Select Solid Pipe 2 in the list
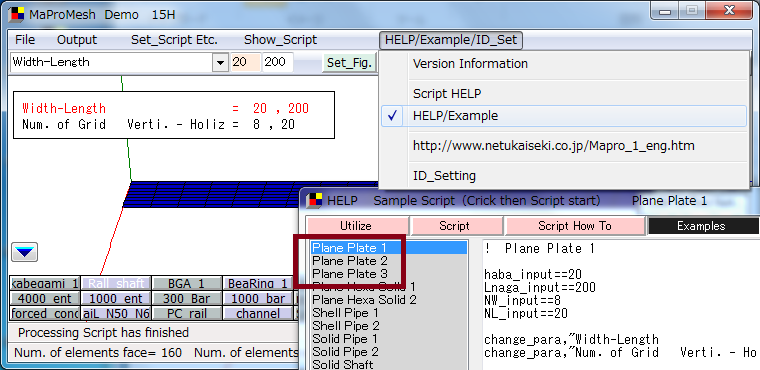This screenshot has height=370, width=760. tap(345, 352)
